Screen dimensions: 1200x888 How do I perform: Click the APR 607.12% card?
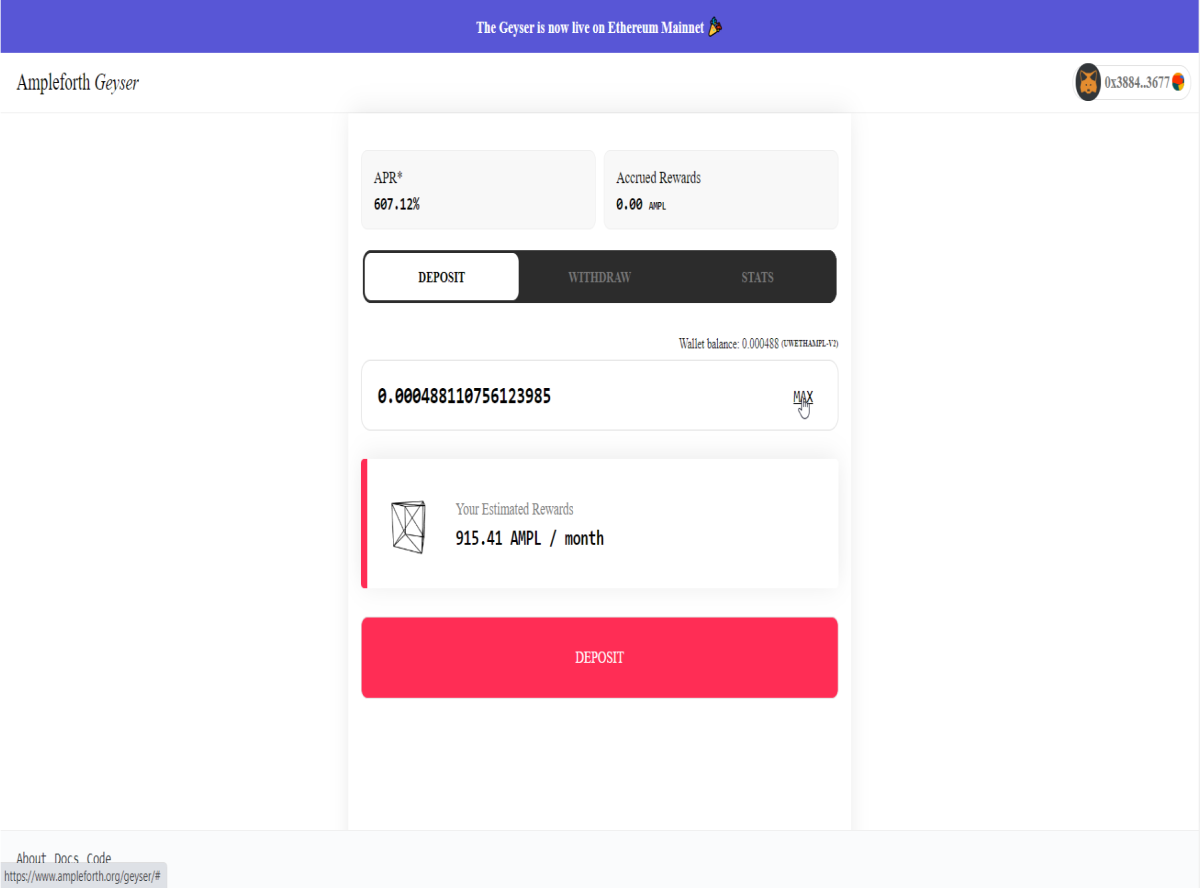click(x=478, y=190)
